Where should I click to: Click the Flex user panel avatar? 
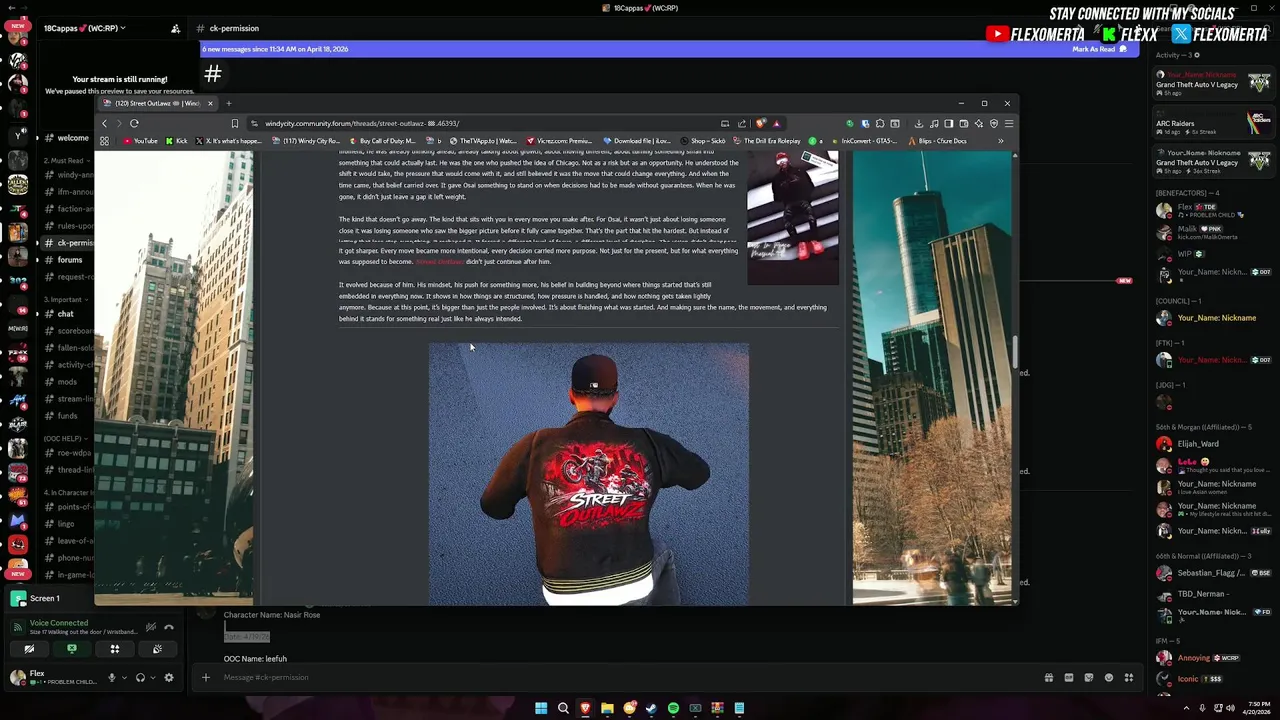click(17, 677)
